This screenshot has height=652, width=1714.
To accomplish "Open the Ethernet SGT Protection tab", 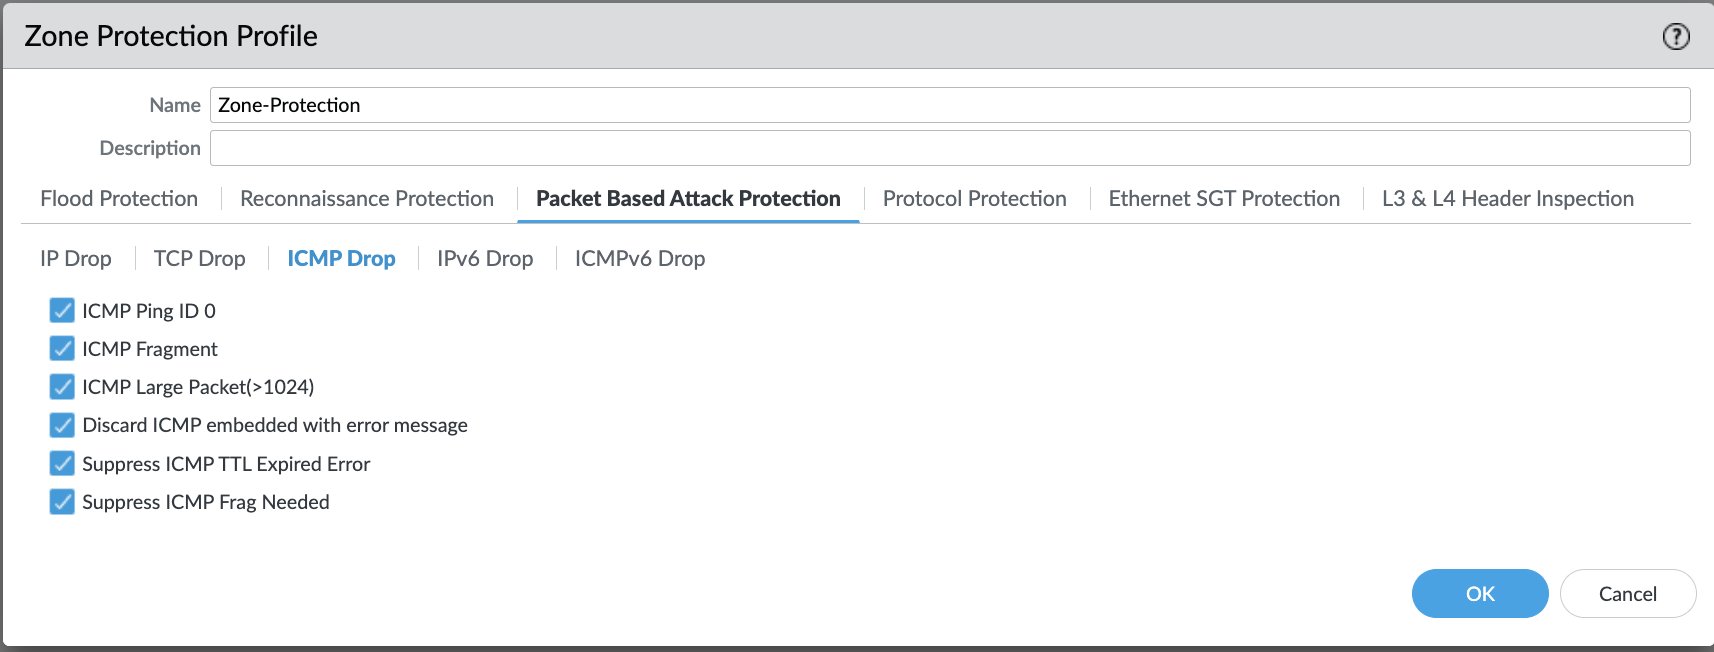I will (x=1224, y=198).
